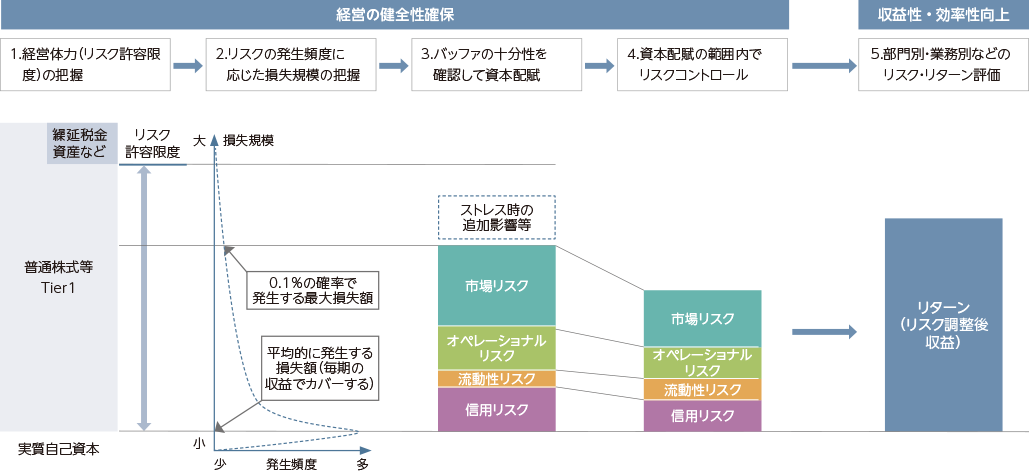Click the 繰延税金資産など label box
This screenshot has height=472, width=1029.
coord(75,143)
